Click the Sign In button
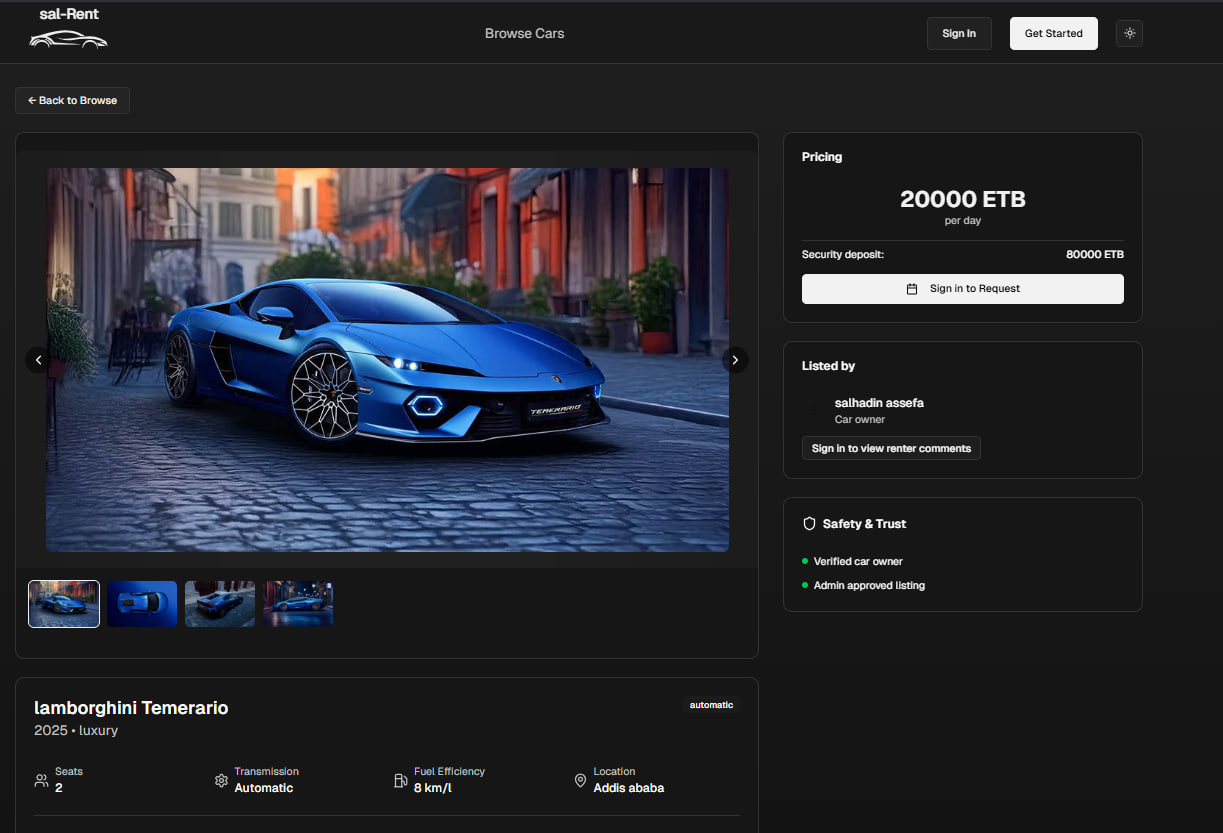Viewport: 1223px width, 833px height. click(x=959, y=33)
